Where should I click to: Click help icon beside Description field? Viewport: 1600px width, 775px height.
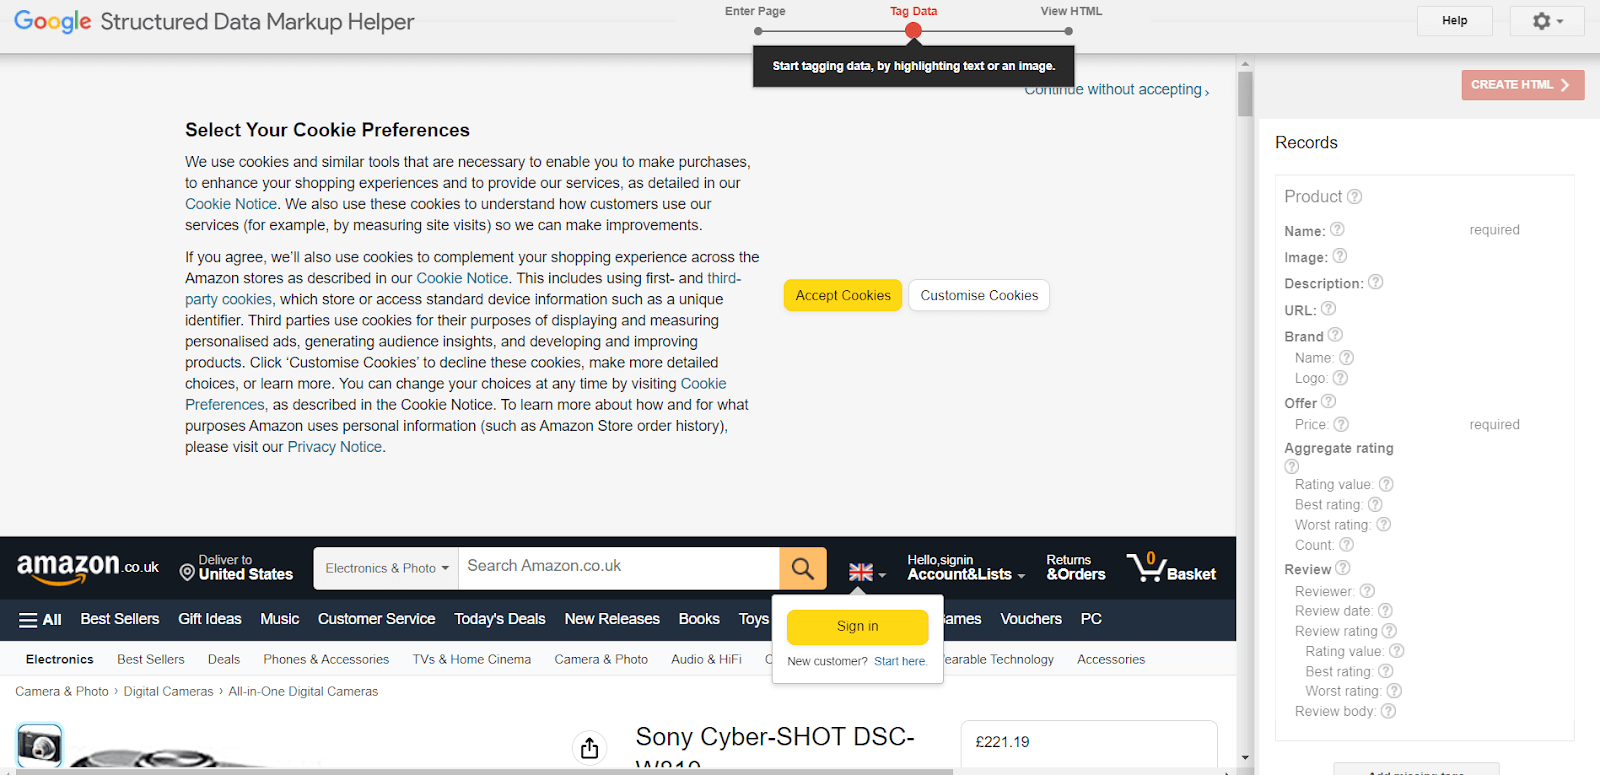(x=1375, y=283)
